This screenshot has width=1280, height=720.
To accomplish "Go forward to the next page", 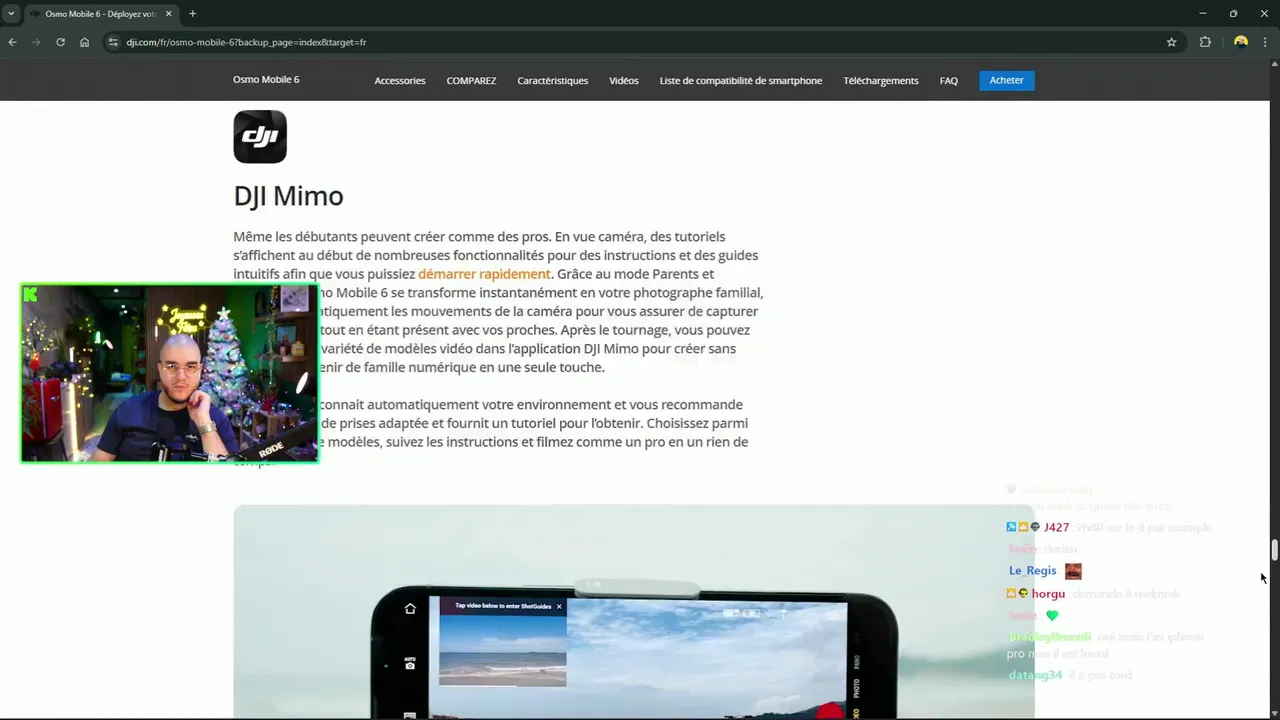I will pos(36,42).
